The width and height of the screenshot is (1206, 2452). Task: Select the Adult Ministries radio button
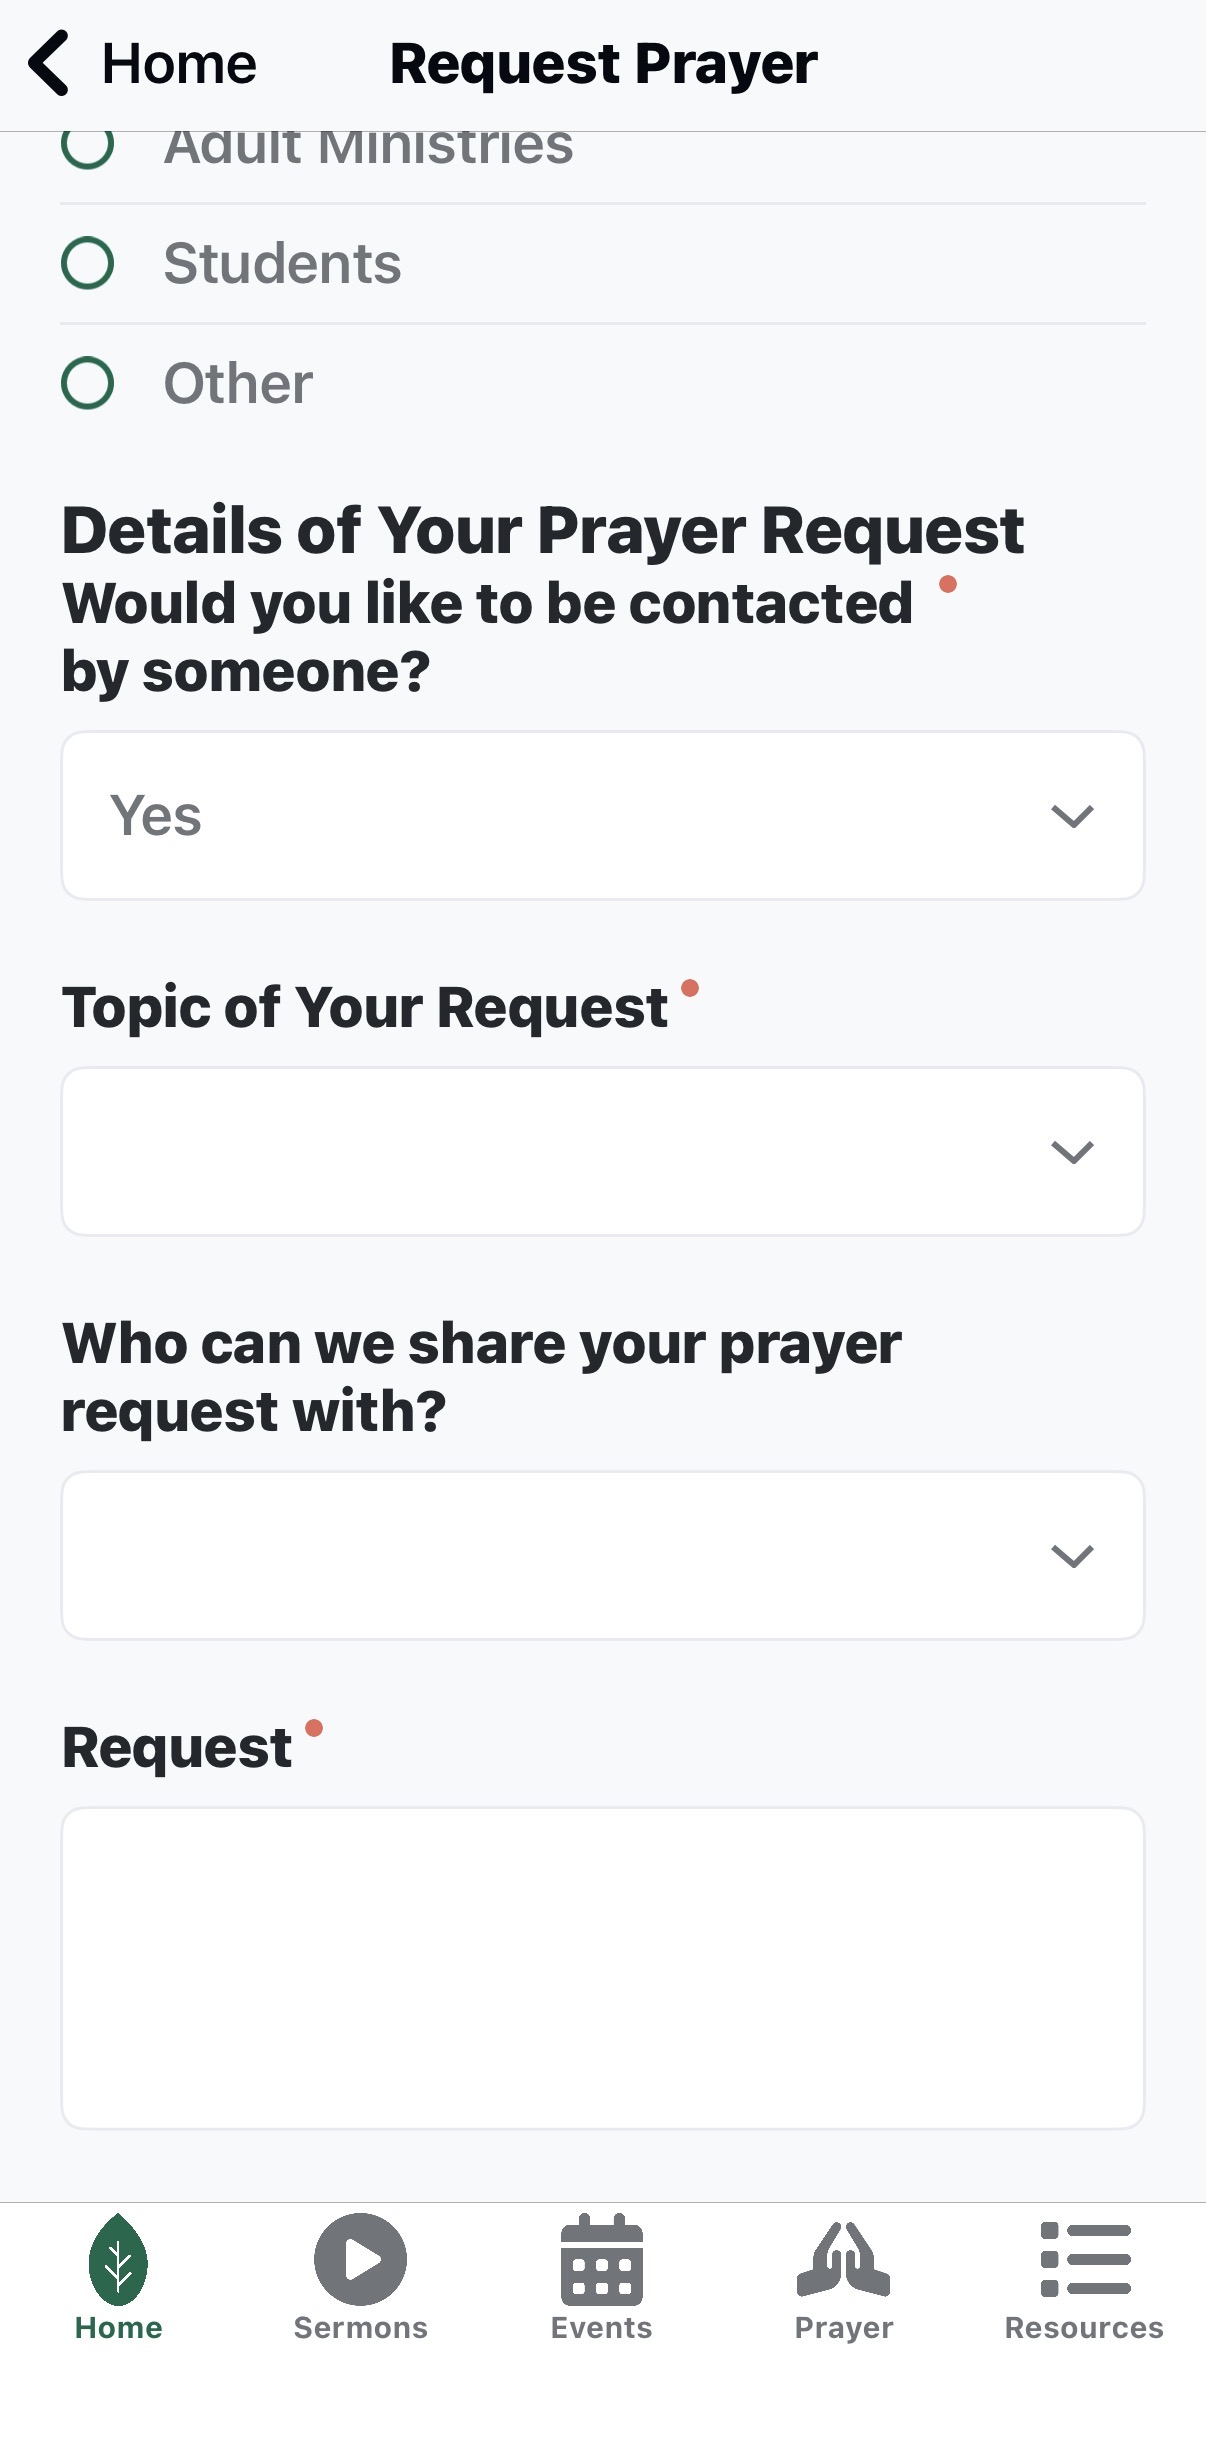pos(88,147)
